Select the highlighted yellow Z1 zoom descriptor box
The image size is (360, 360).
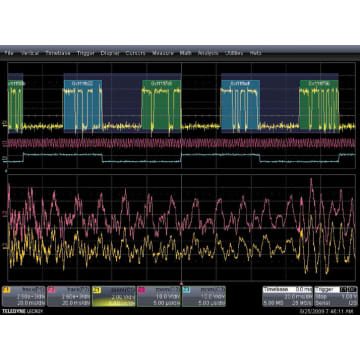pyautogui.click(x=114, y=296)
